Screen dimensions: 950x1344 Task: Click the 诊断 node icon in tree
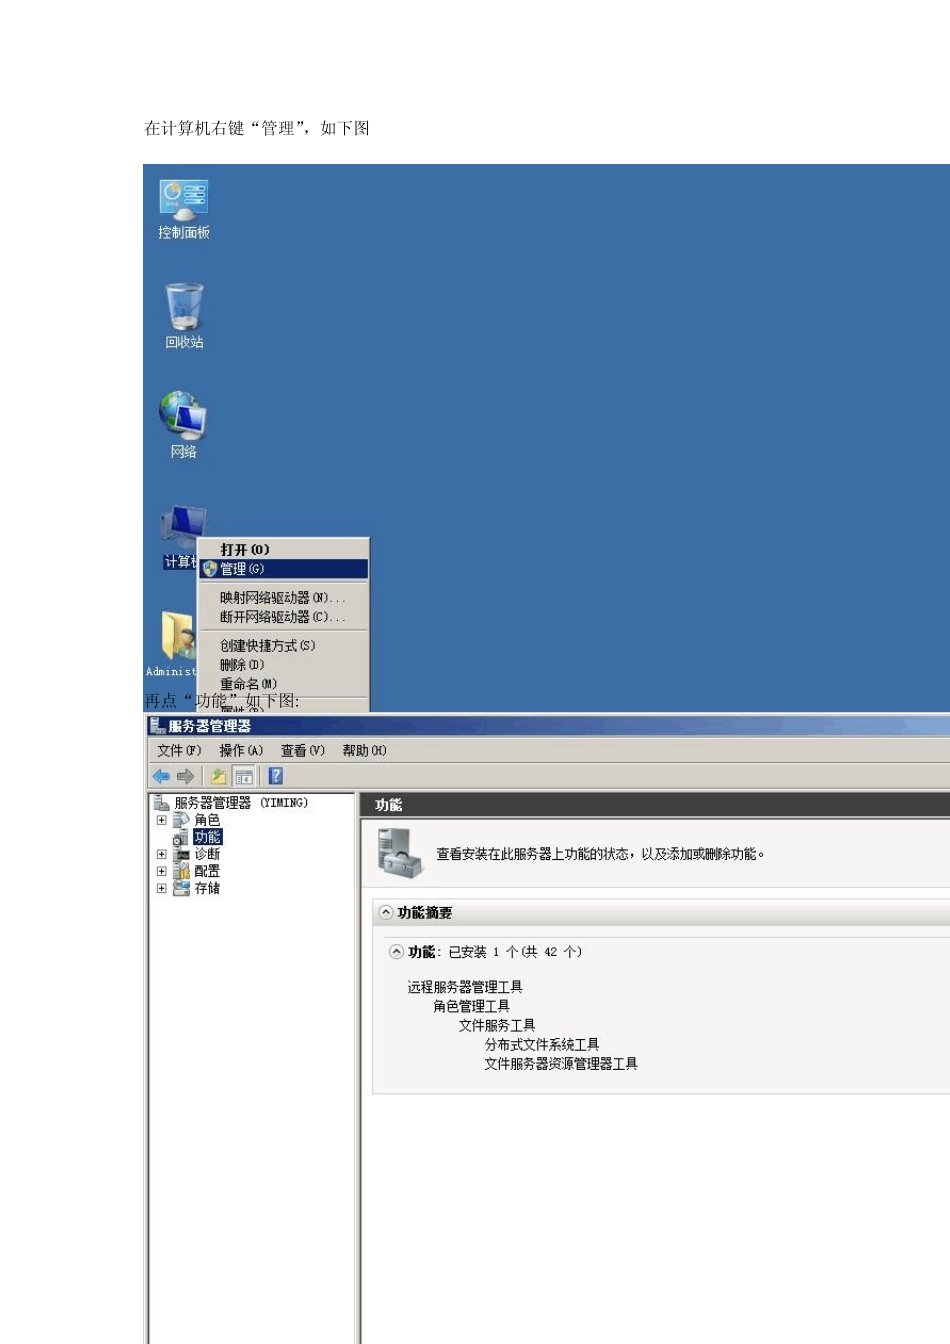pos(181,854)
